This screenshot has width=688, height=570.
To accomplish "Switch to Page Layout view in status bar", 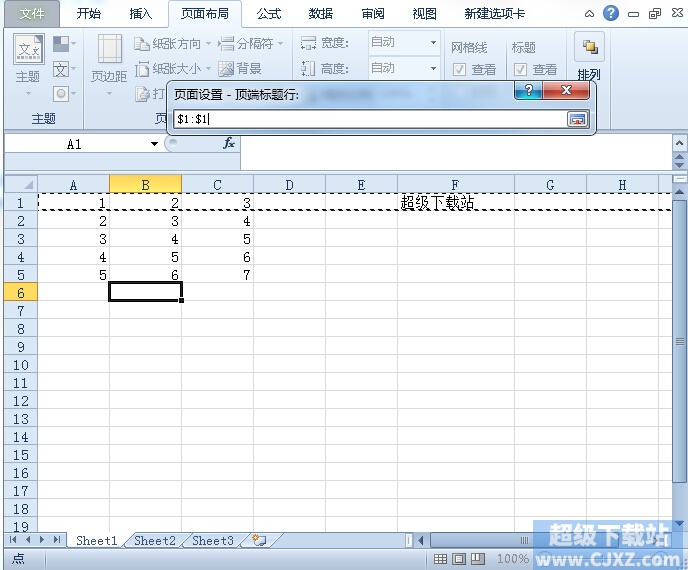I will (459, 559).
